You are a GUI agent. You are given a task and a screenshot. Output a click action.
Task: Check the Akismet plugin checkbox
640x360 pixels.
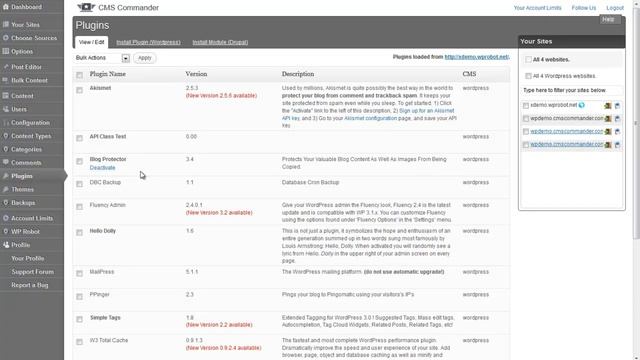pos(80,90)
